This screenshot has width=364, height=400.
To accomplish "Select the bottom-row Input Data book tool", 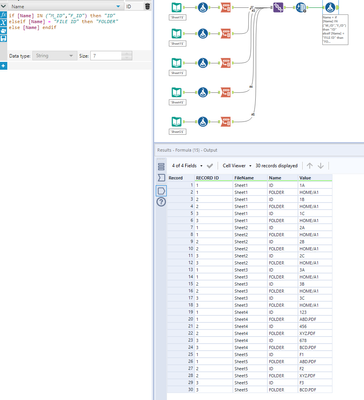I will click(x=177, y=121).
